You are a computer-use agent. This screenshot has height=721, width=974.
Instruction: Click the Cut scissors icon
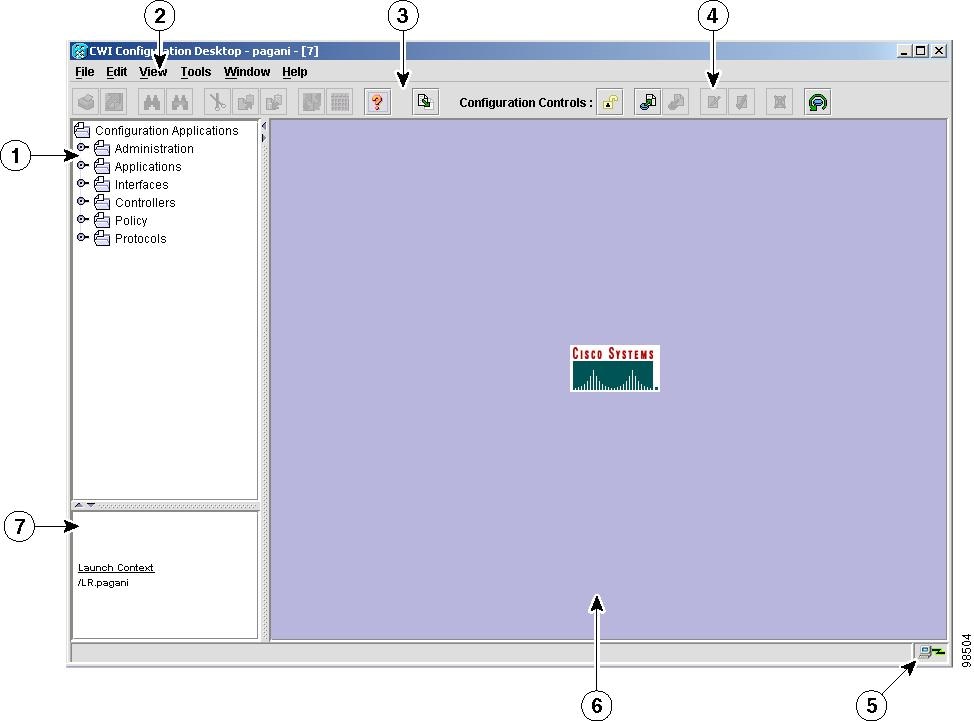[x=217, y=101]
